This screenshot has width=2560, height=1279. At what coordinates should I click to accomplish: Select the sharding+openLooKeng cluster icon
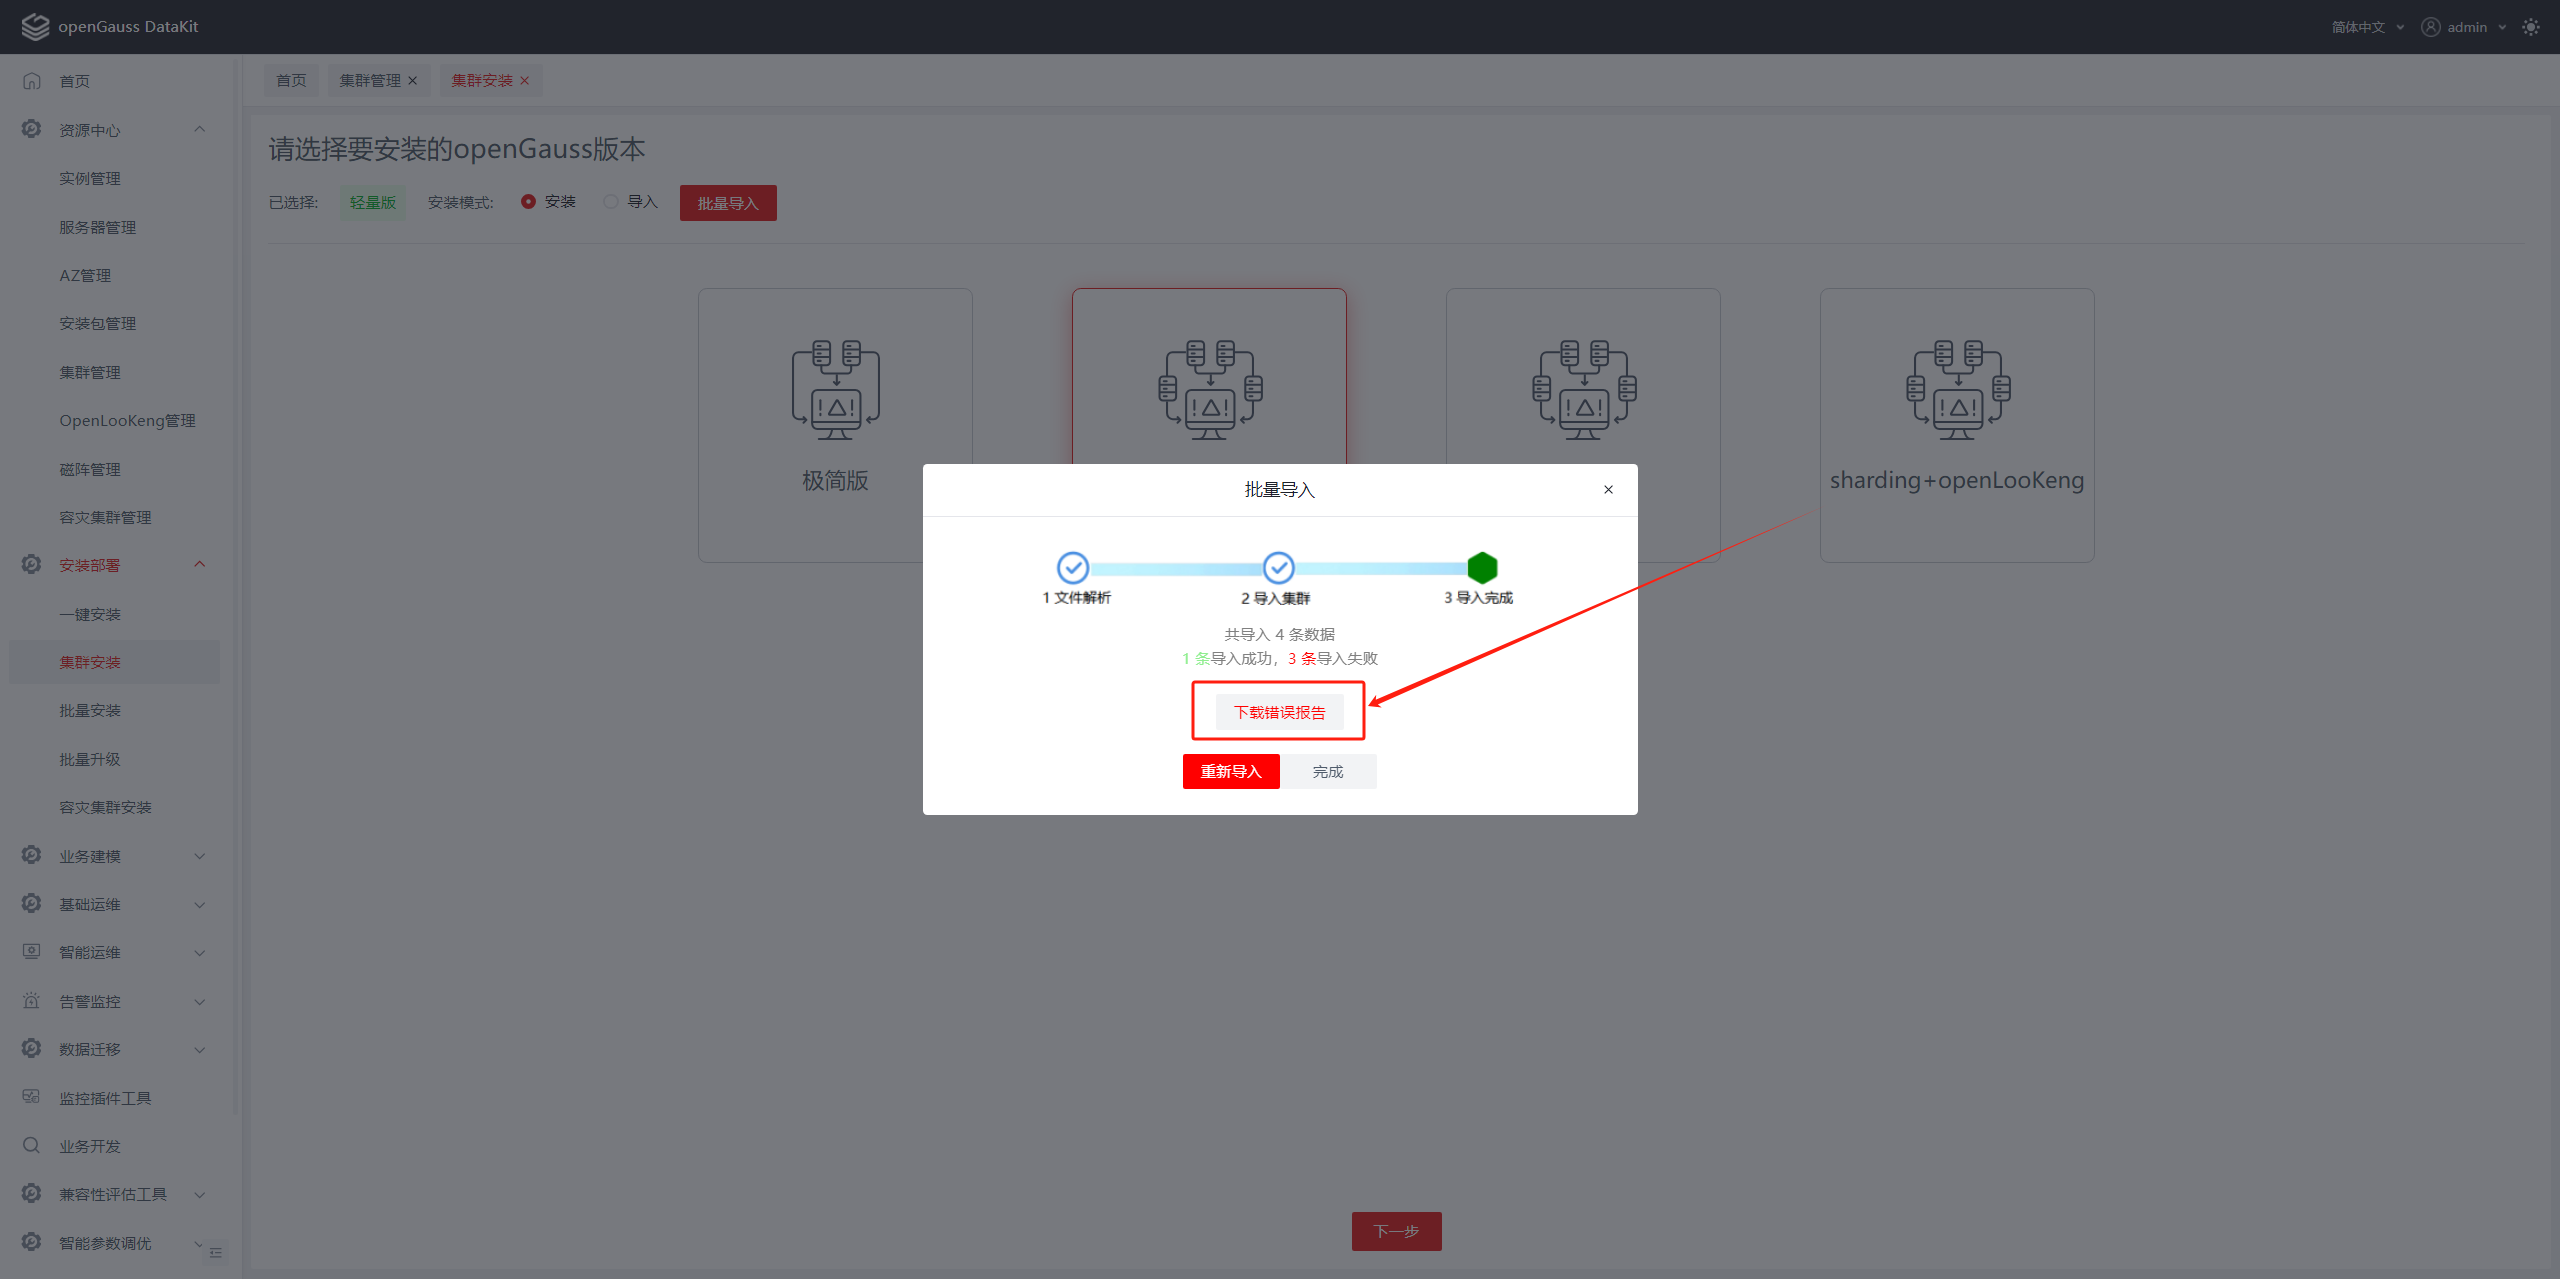click(x=1957, y=390)
